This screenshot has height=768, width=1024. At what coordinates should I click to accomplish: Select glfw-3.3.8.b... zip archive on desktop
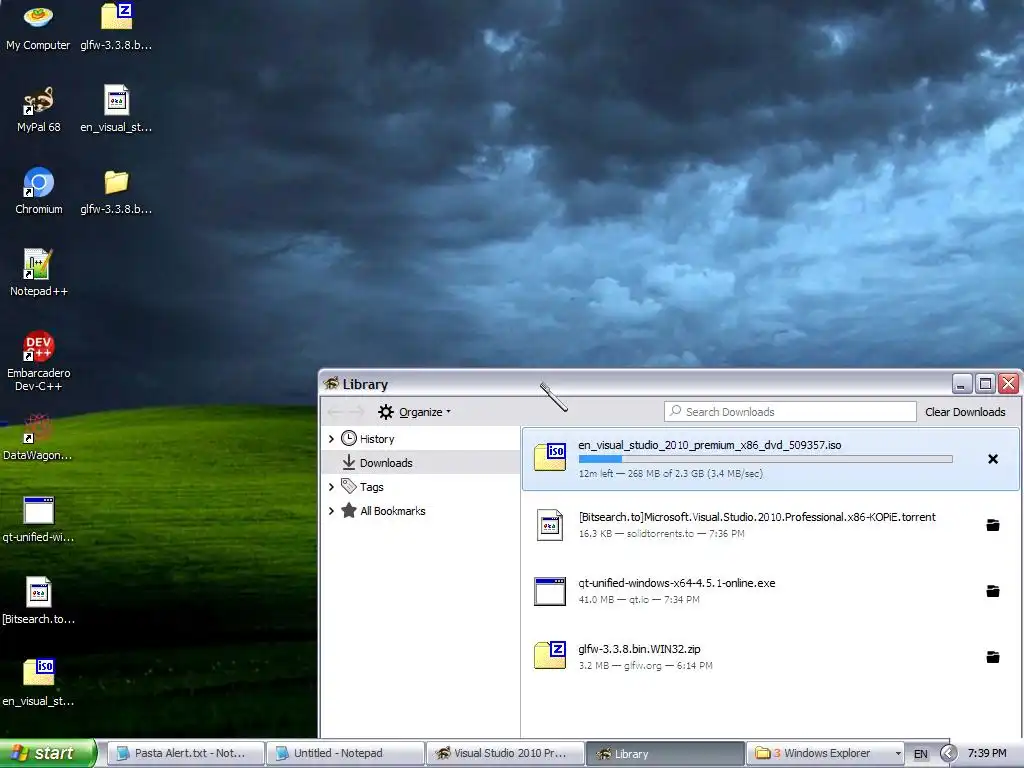(x=116, y=27)
